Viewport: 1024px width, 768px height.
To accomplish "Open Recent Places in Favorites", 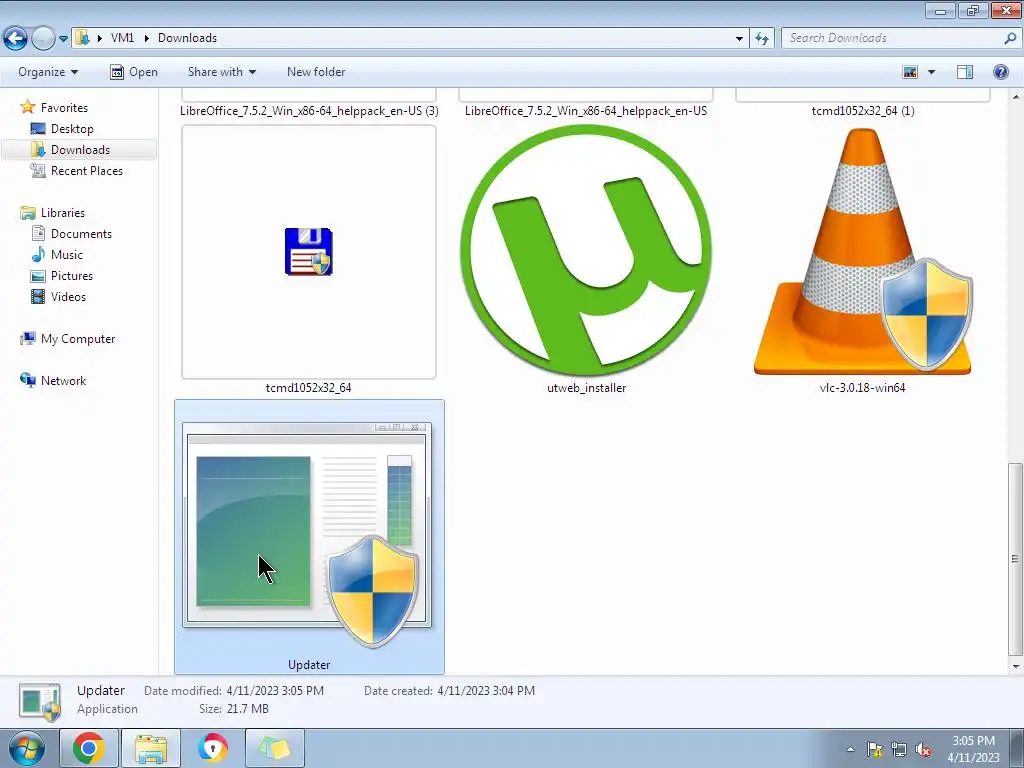I will 87,170.
